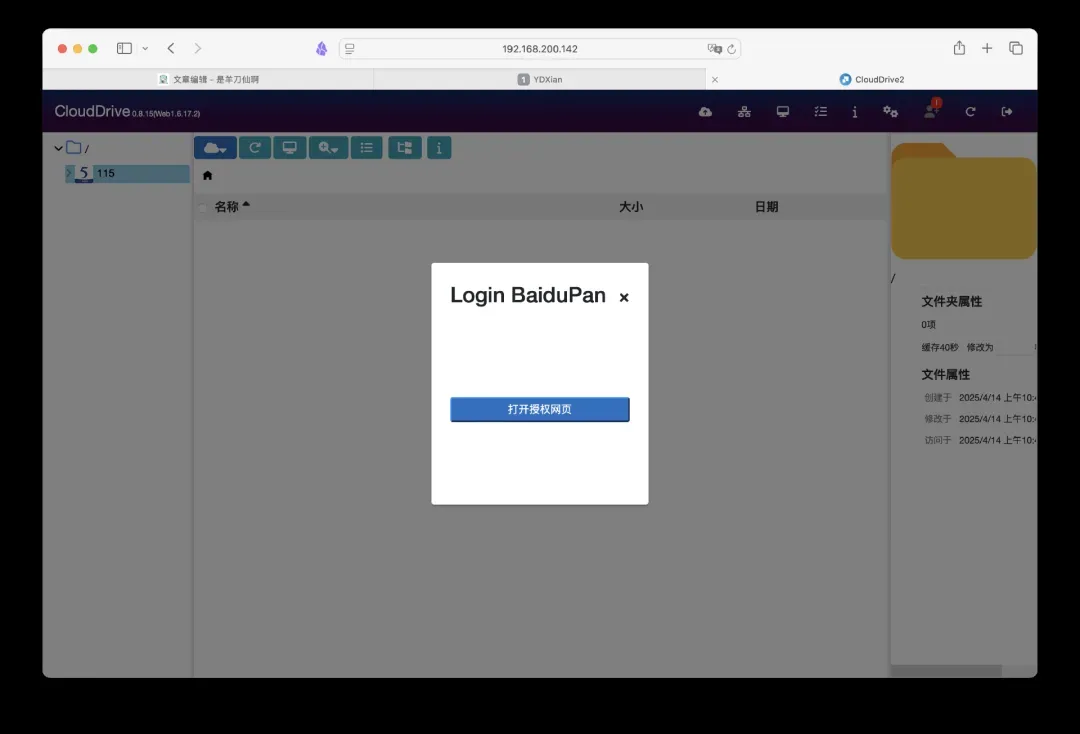Click the large folder thumbnail in info panel
This screenshot has height=734, width=1080.
coord(964,201)
